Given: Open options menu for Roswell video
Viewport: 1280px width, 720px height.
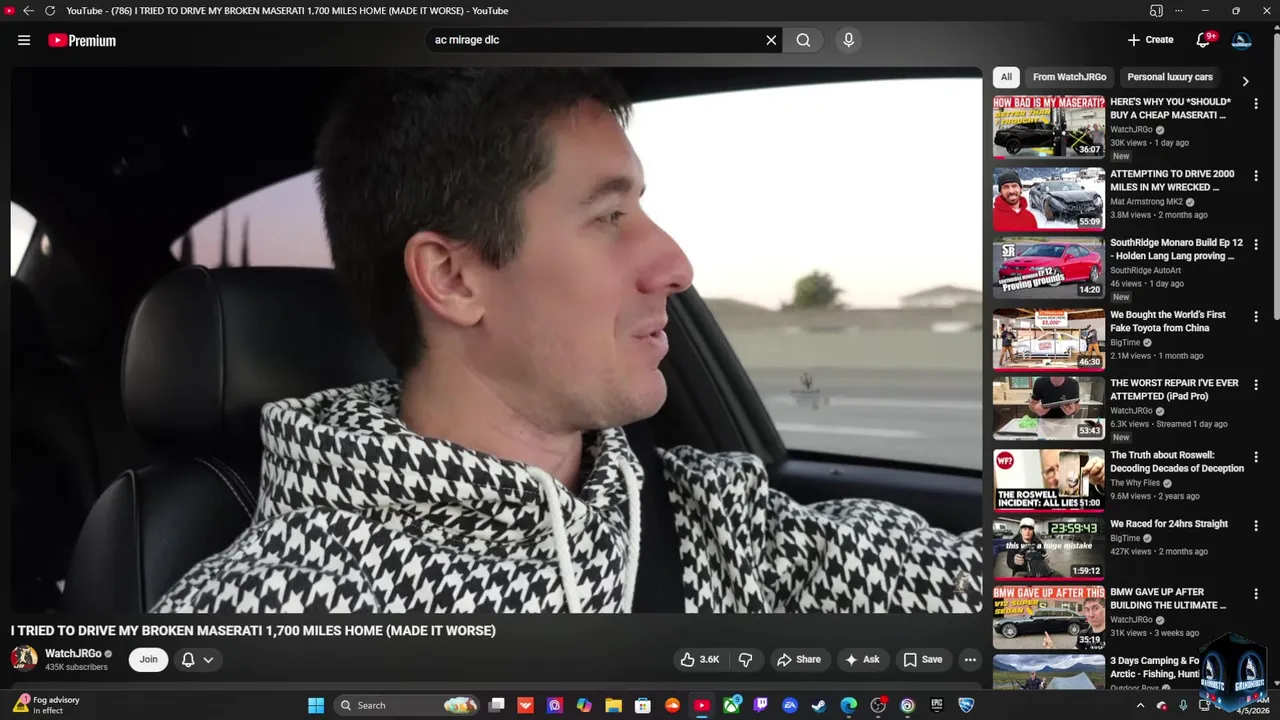Looking at the screenshot, I should tap(1256, 457).
